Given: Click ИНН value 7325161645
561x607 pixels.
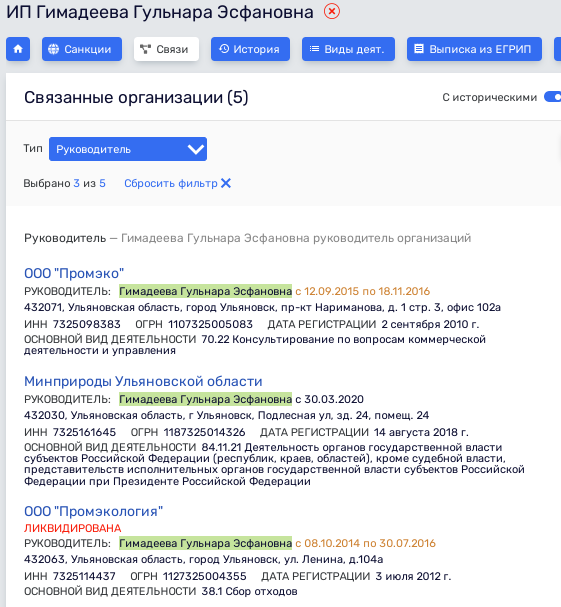Looking at the screenshot, I should coord(84,432).
